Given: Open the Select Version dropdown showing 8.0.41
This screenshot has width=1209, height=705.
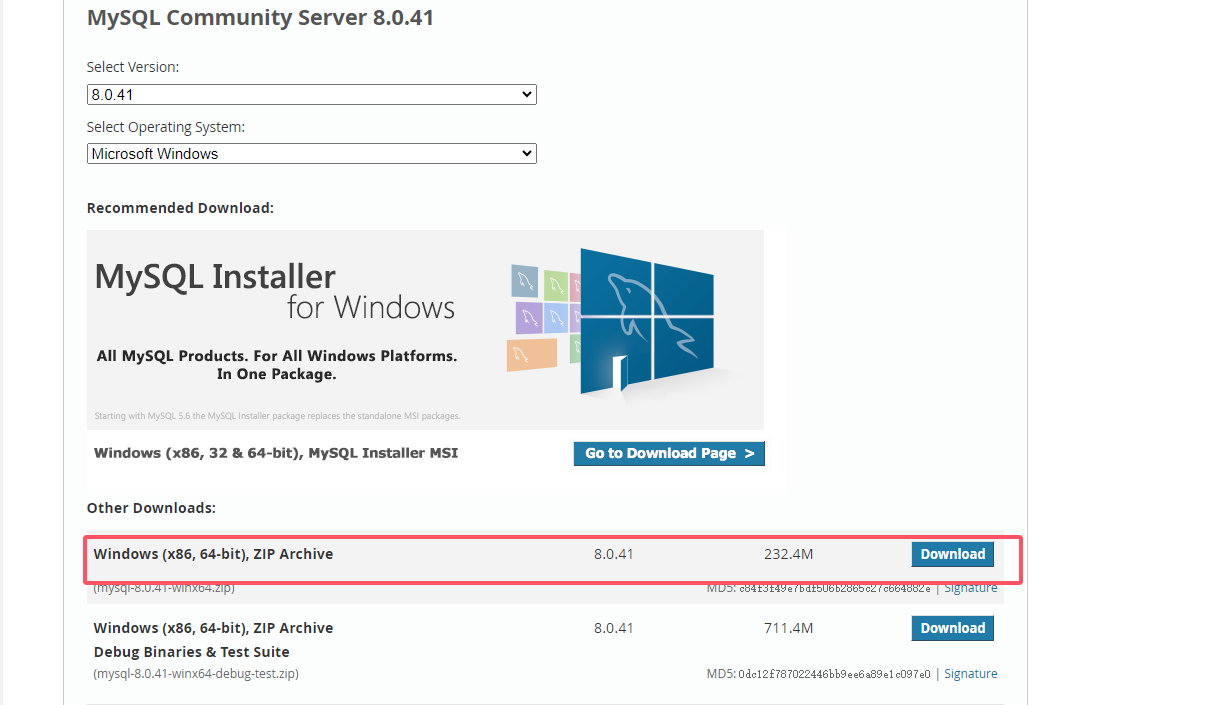Looking at the screenshot, I should [x=311, y=95].
